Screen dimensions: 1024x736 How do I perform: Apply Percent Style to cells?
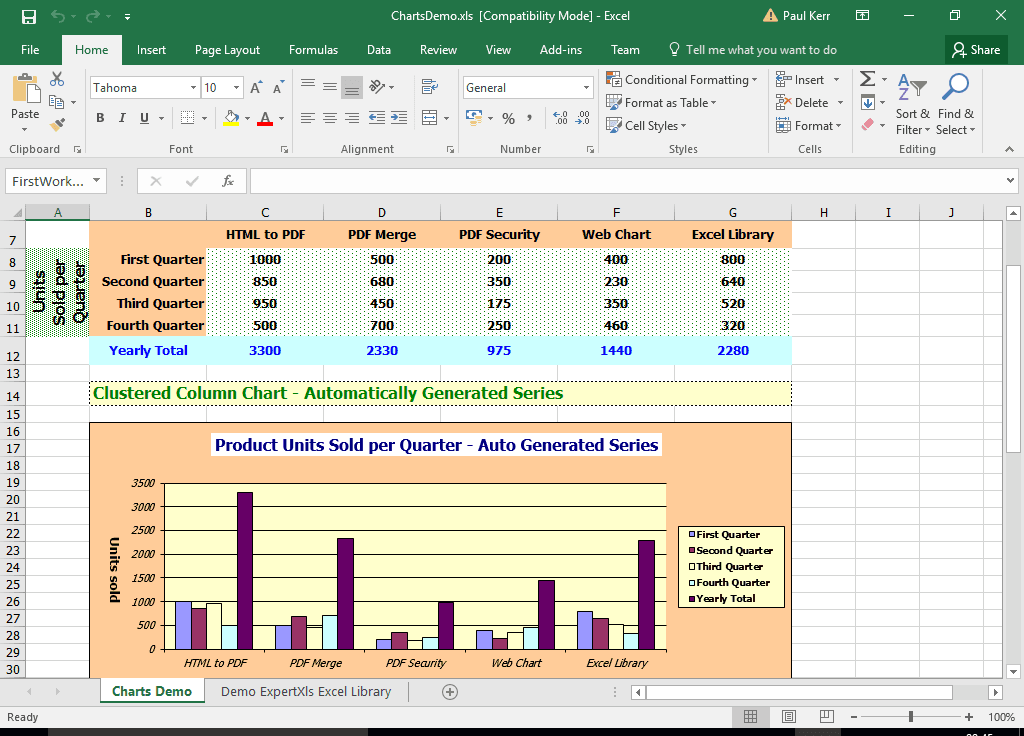(x=508, y=118)
